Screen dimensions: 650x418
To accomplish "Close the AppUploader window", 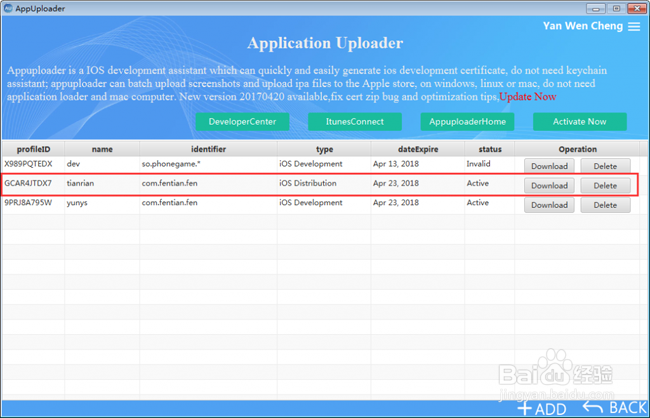I will (637, 8).
